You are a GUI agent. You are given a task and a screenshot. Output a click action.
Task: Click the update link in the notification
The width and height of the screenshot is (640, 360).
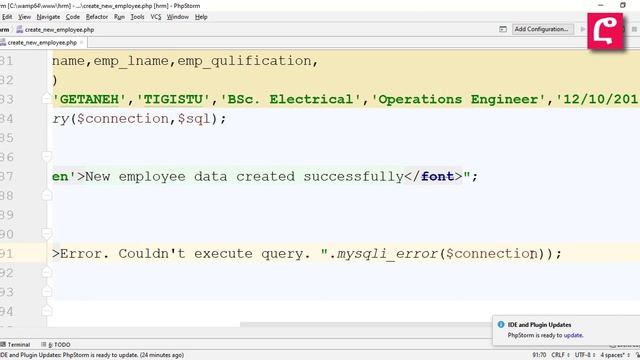573,335
